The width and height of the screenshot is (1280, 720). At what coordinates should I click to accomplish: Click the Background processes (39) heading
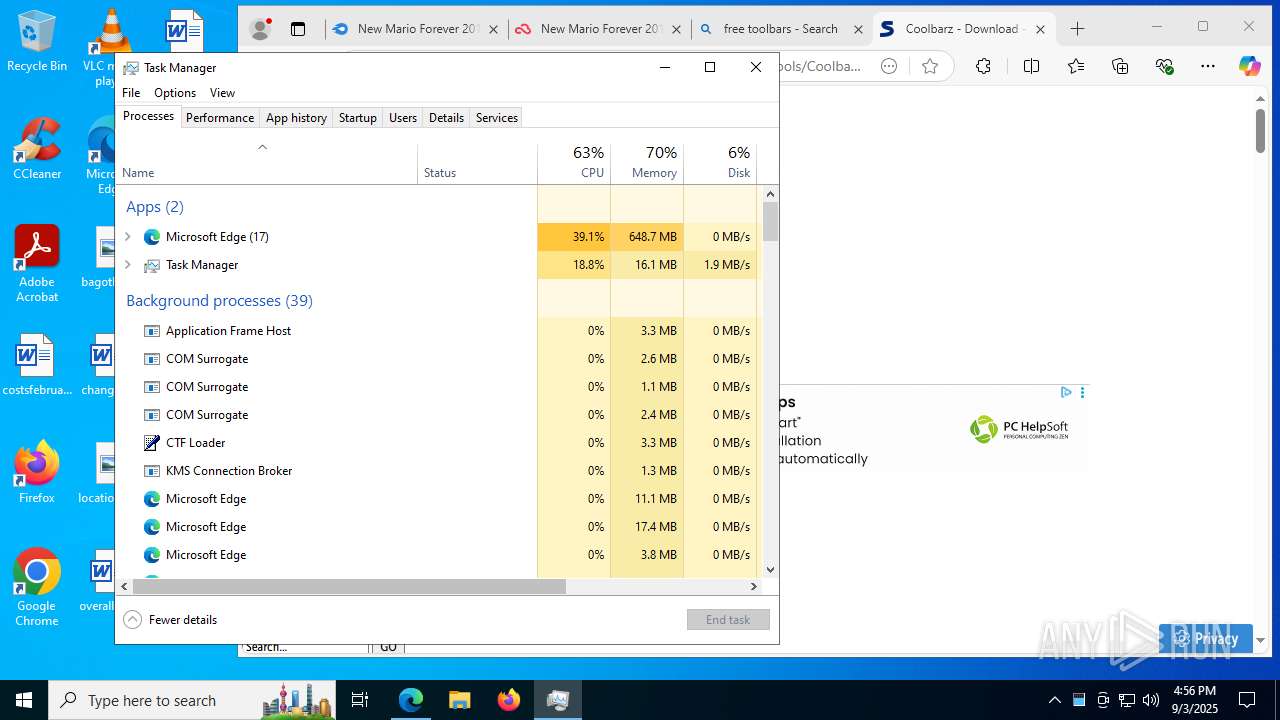(x=219, y=301)
